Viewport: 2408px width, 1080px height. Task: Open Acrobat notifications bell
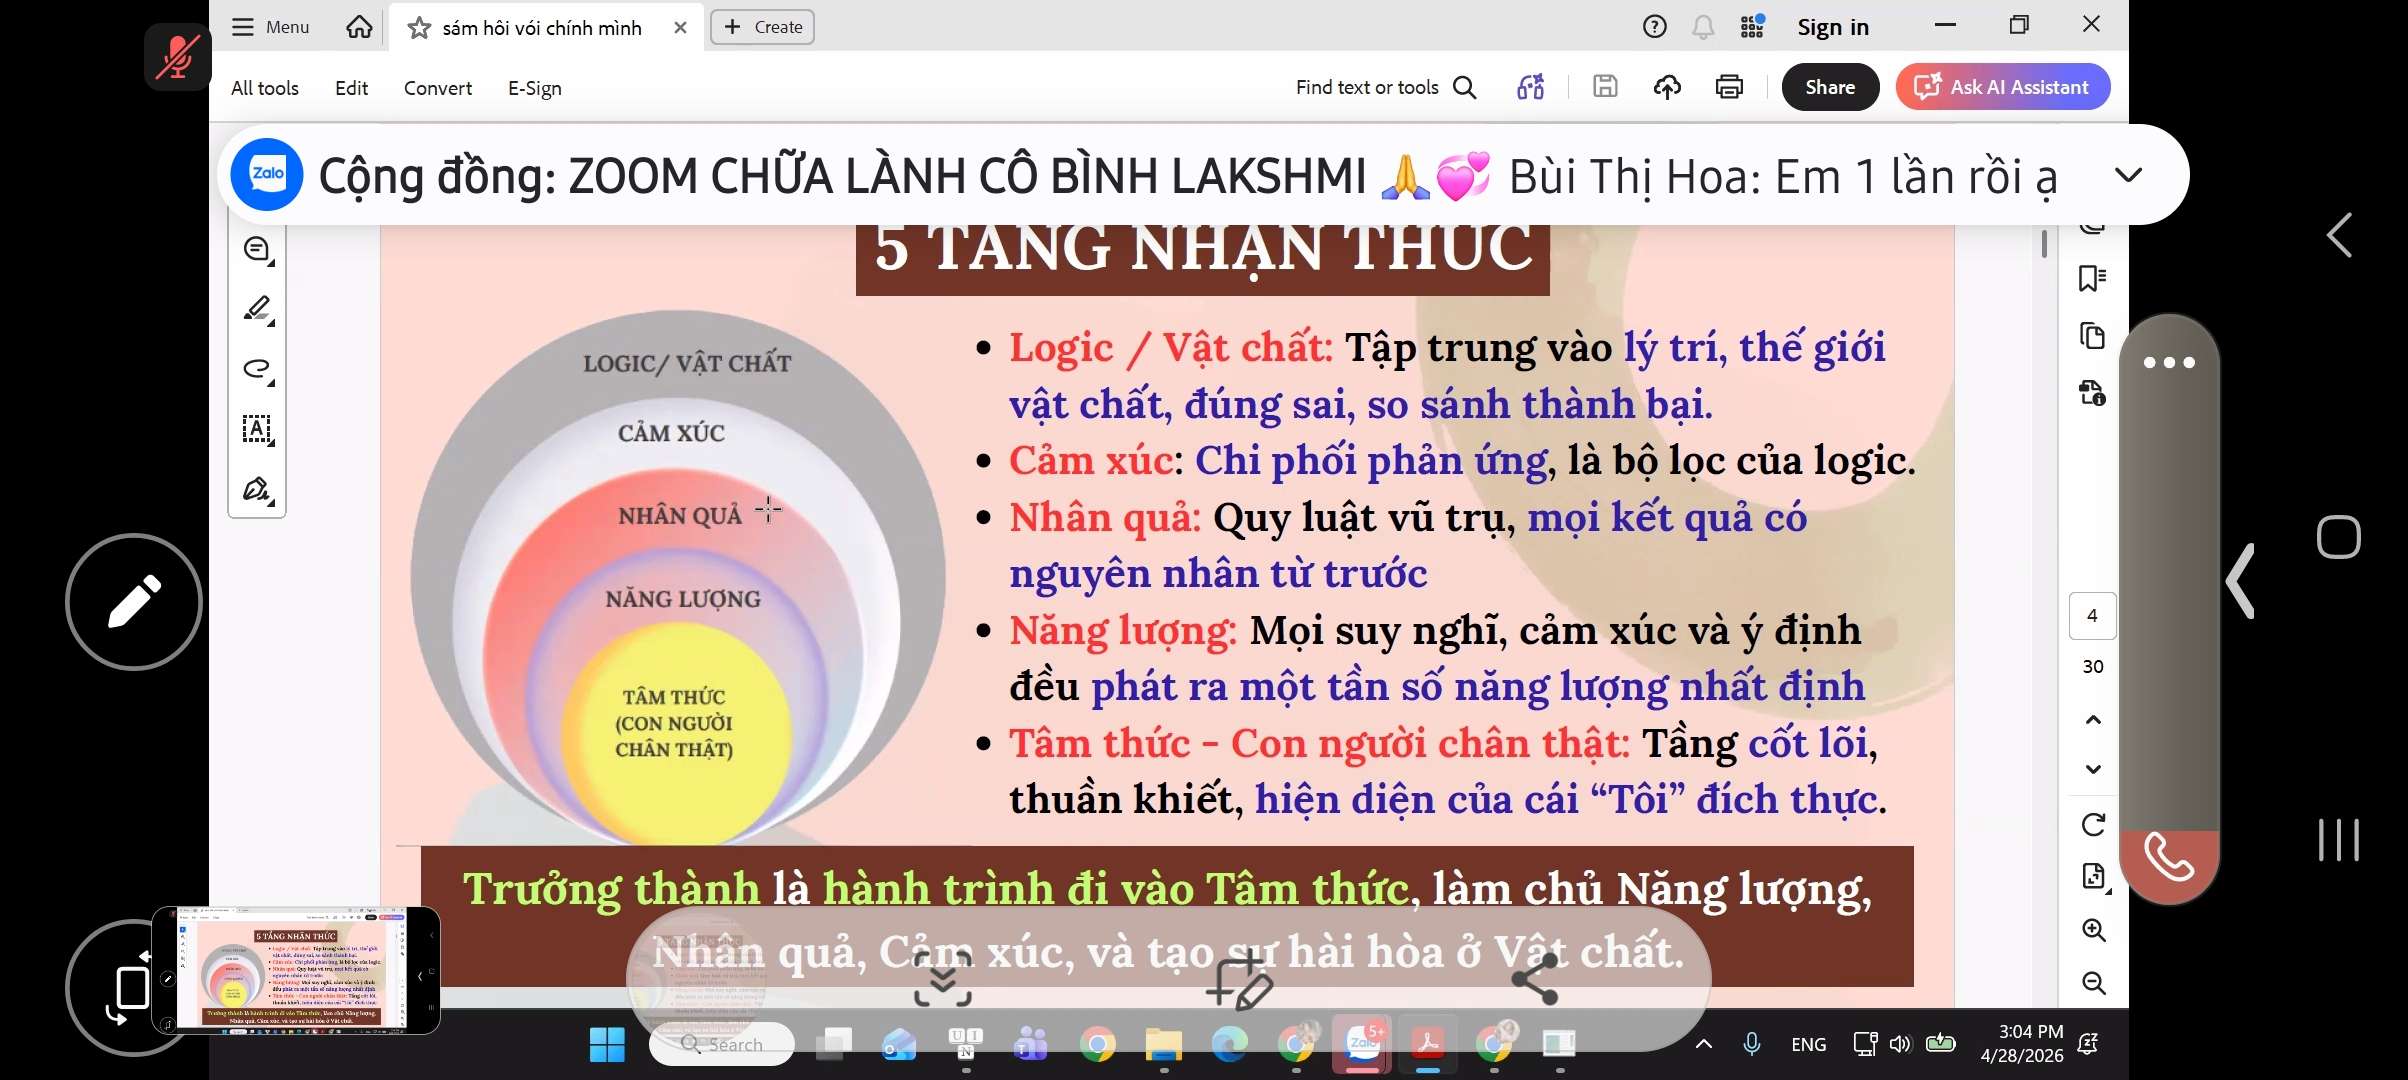tap(1703, 27)
